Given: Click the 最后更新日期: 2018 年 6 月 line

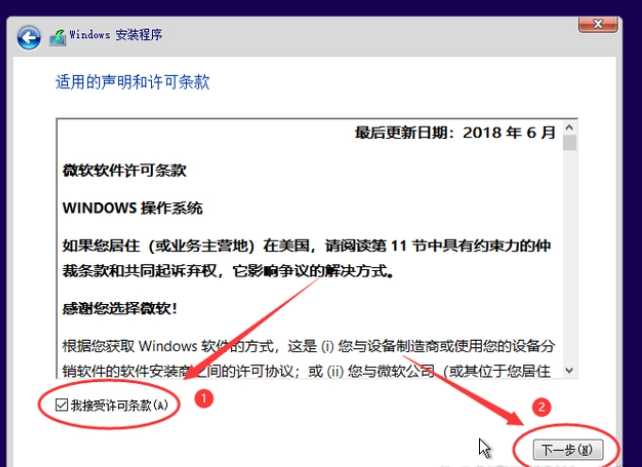Looking at the screenshot, I should [455, 134].
